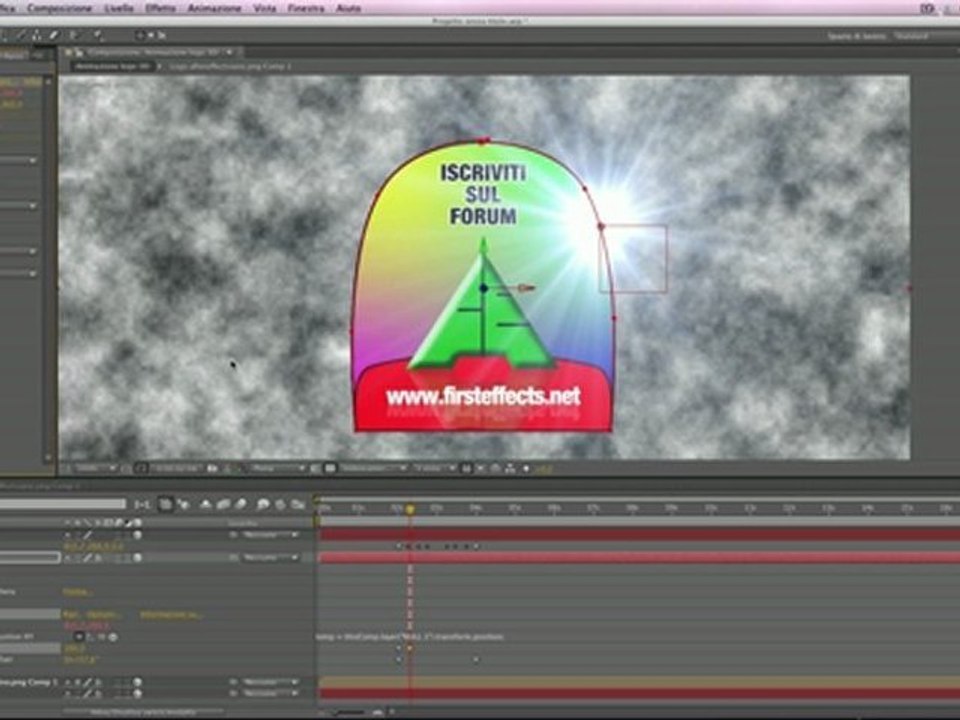This screenshot has width=960, height=720.
Task: Toggle the Live Update button
Action: pos(165,504)
